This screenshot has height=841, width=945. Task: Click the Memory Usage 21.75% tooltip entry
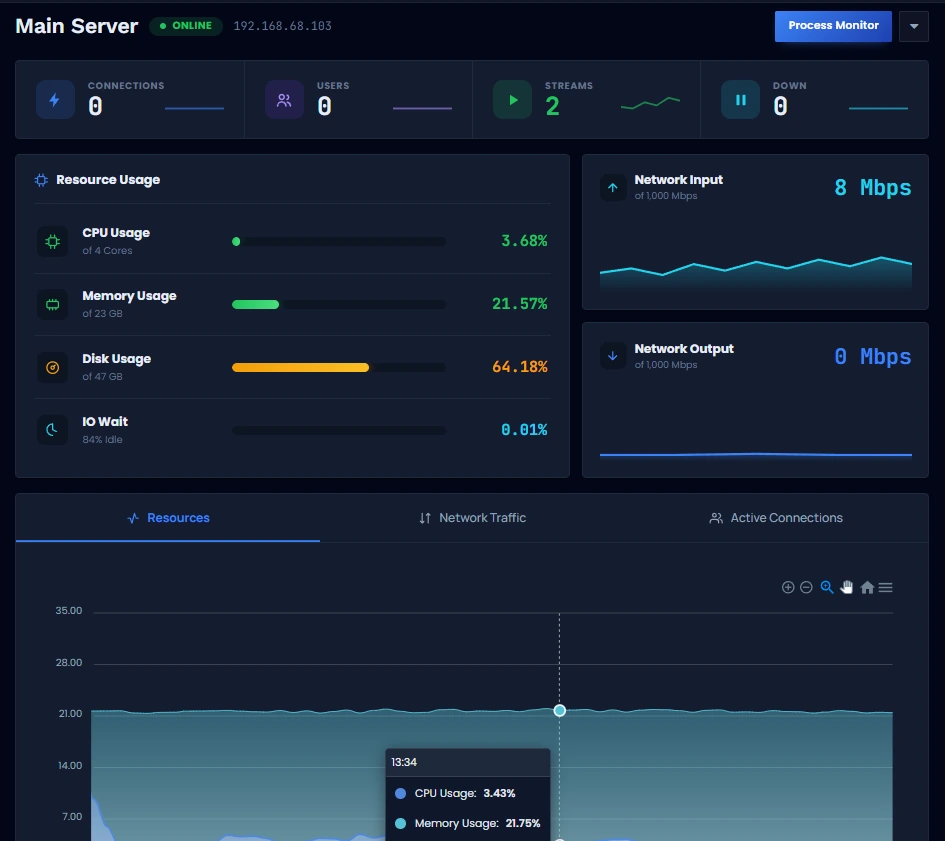tap(468, 824)
